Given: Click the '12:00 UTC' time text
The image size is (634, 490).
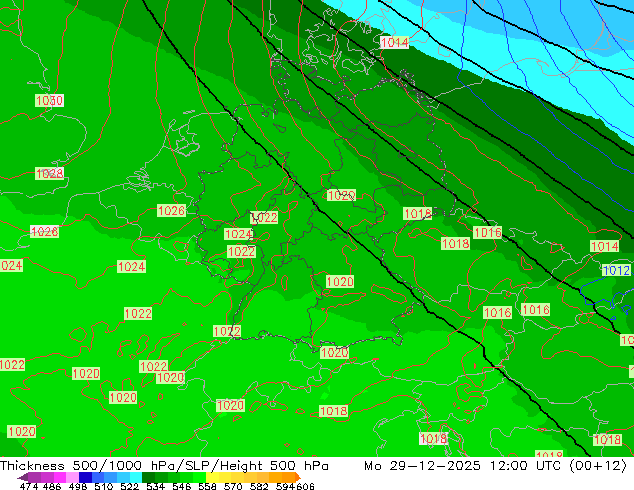Looking at the screenshot, I should (526, 466).
